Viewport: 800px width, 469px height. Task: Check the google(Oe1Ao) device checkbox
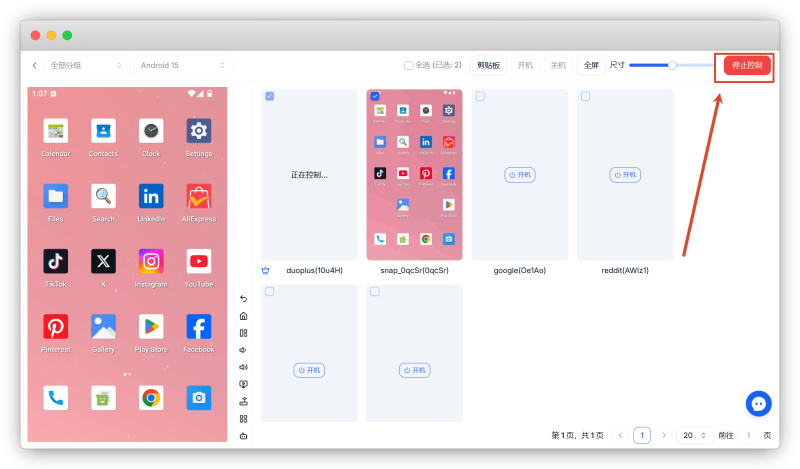point(480,96)
